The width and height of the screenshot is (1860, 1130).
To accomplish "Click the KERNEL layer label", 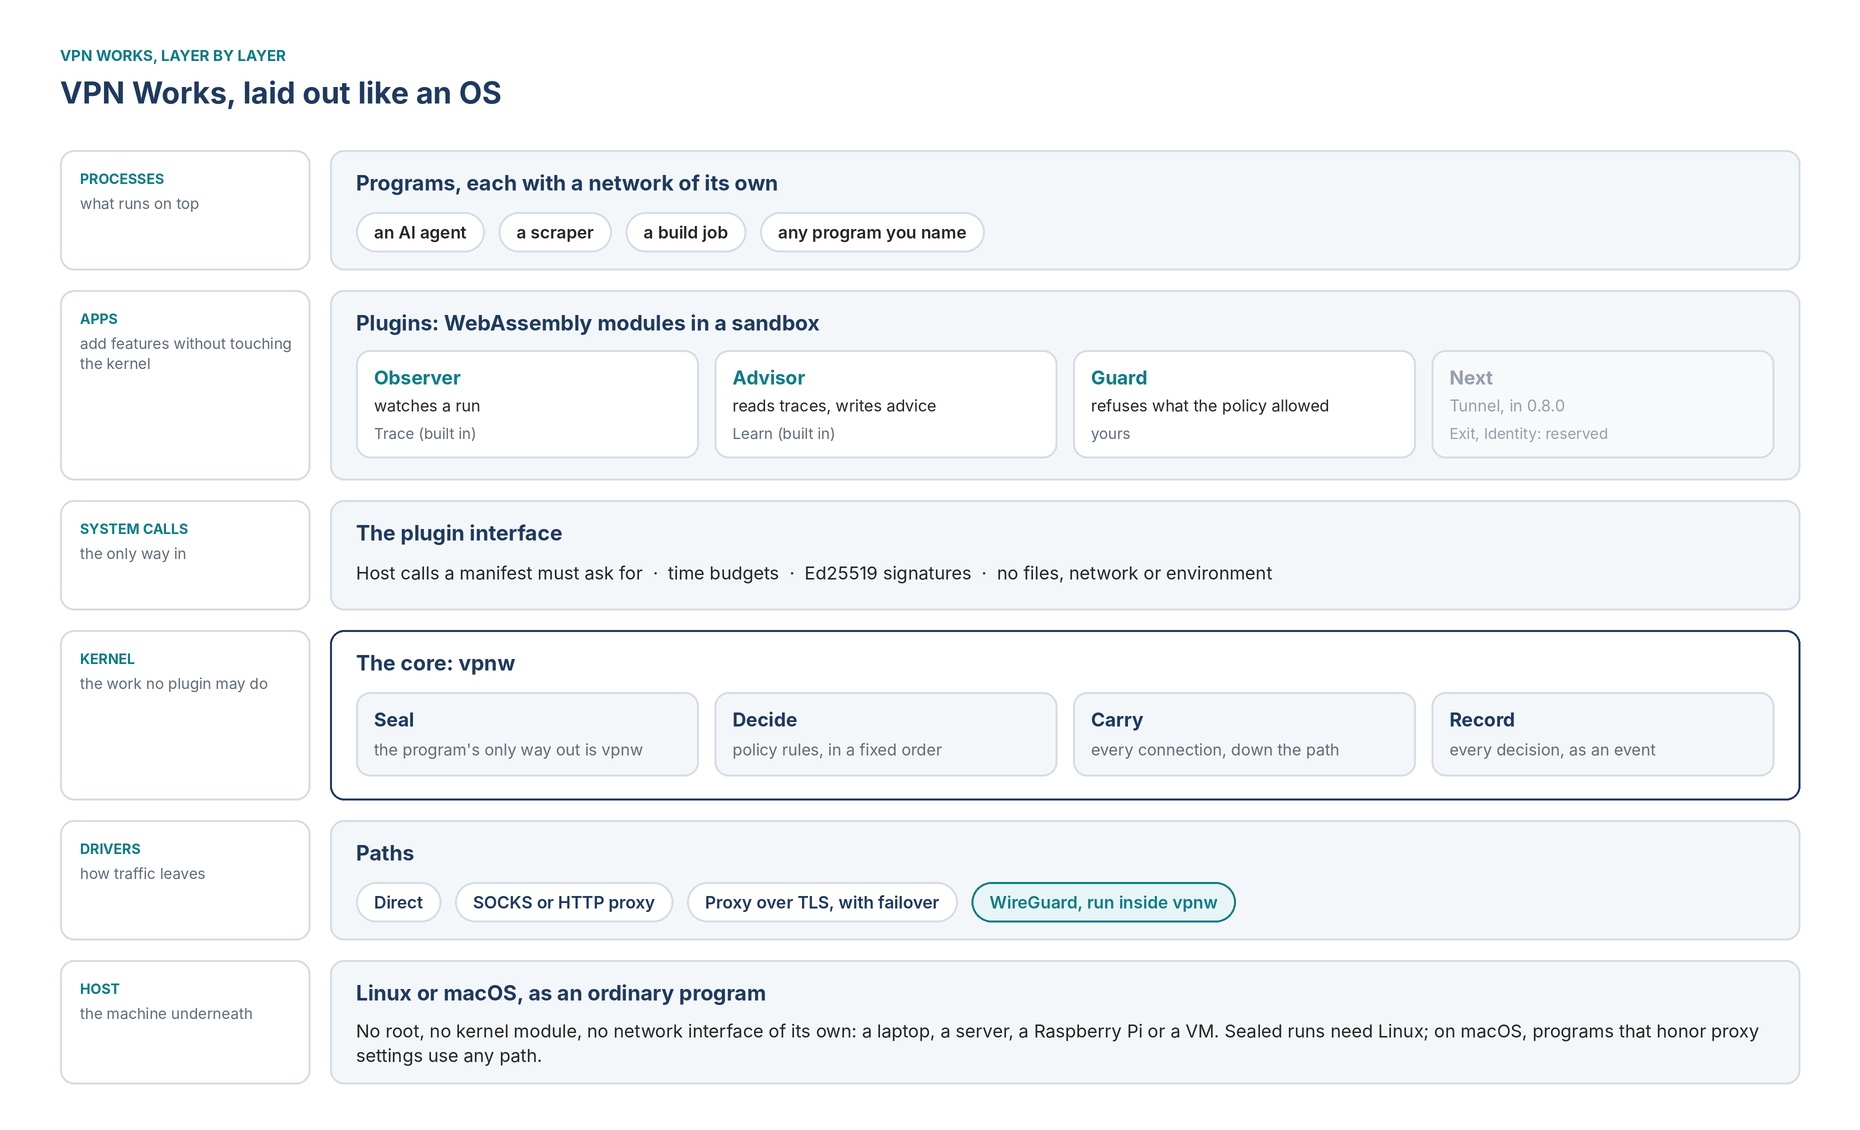I will click(x=107, y=659).
